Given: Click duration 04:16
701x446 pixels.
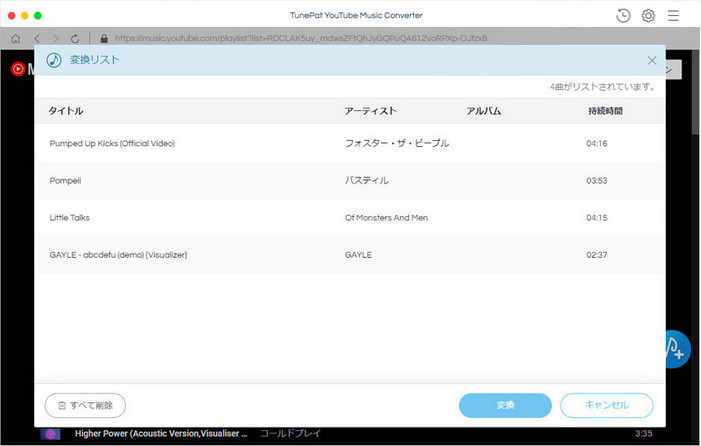Looking at the screenshot, I should point(597,143).
